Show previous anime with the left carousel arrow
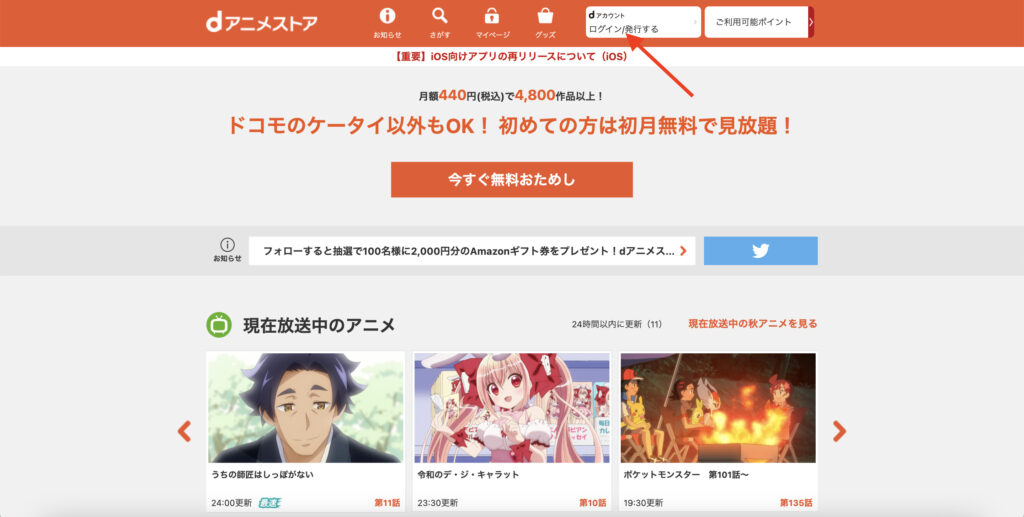1024x517 pixels. [x=184, y=431]
